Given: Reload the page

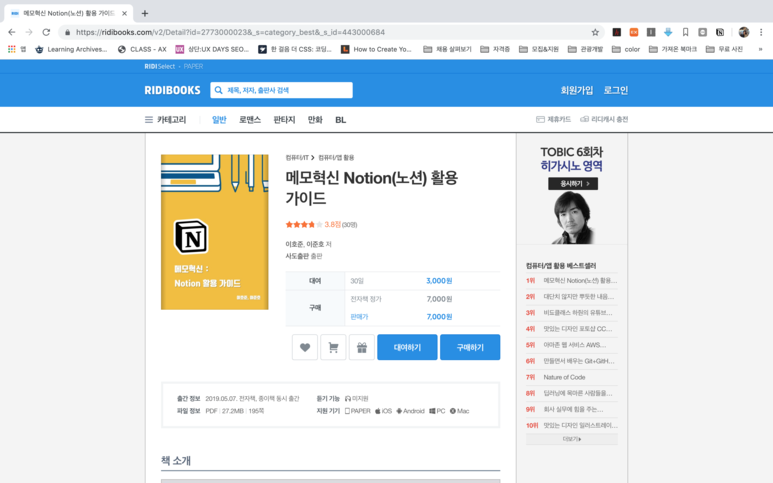Looking at the screenshot, I should pos(46,32).
